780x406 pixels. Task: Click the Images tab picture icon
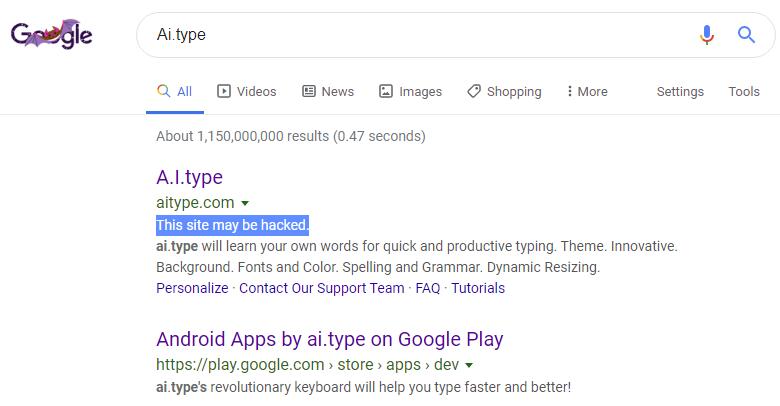point(386,91)
